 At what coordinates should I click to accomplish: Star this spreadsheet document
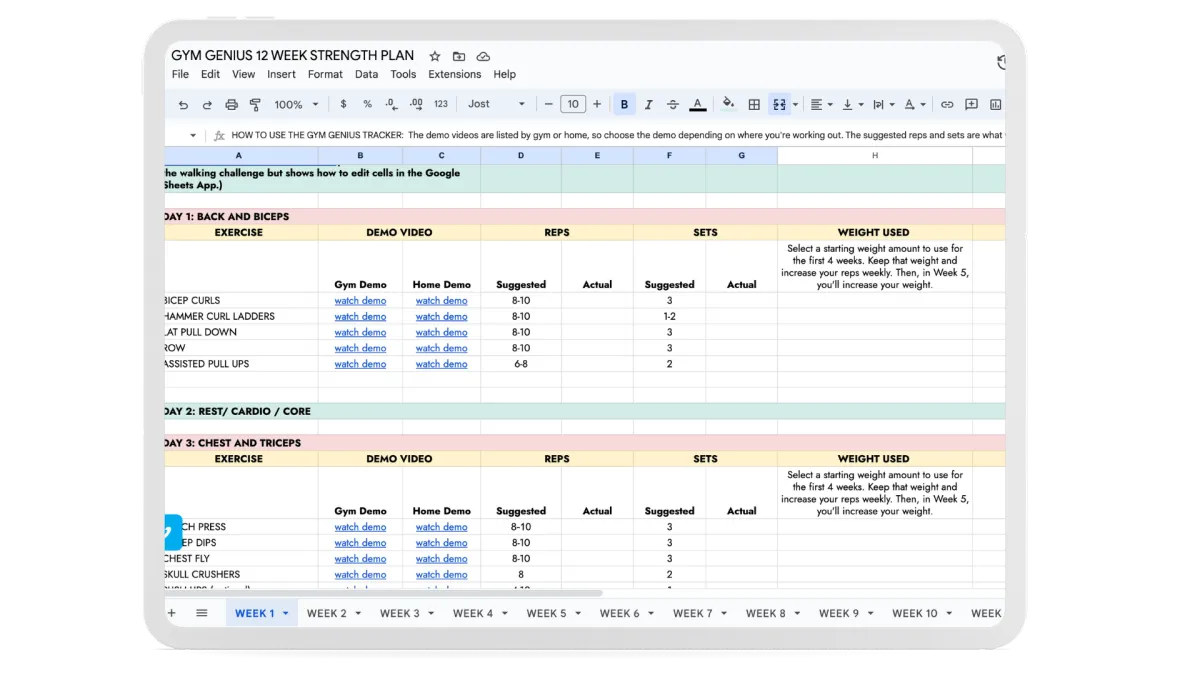(435, 56)
